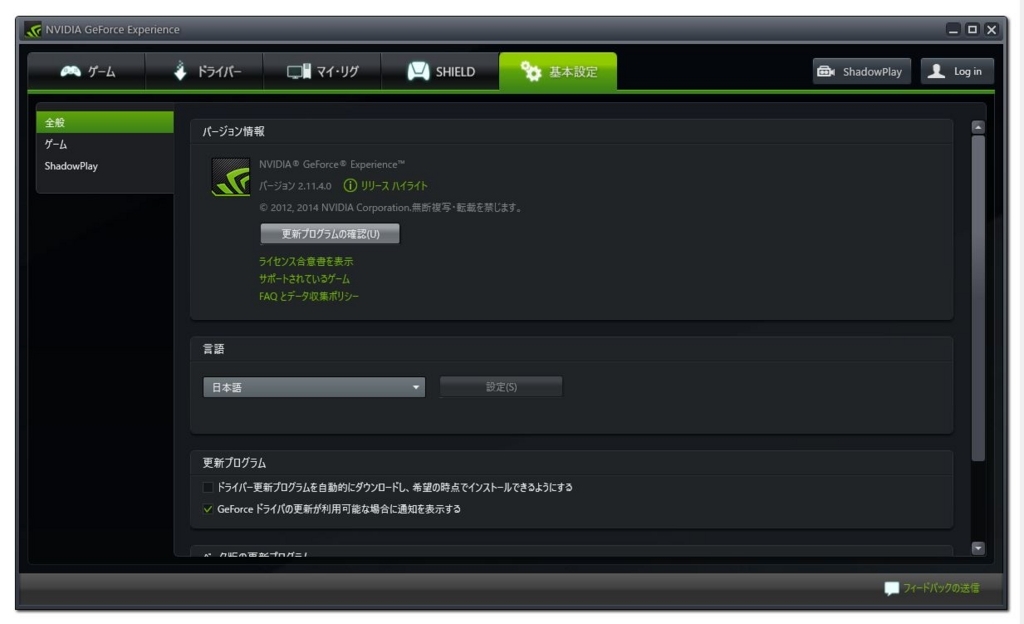Open the マイ・リグ (My Rig) tab
This screenshot has width=1024, height=624.
[322, 72]
